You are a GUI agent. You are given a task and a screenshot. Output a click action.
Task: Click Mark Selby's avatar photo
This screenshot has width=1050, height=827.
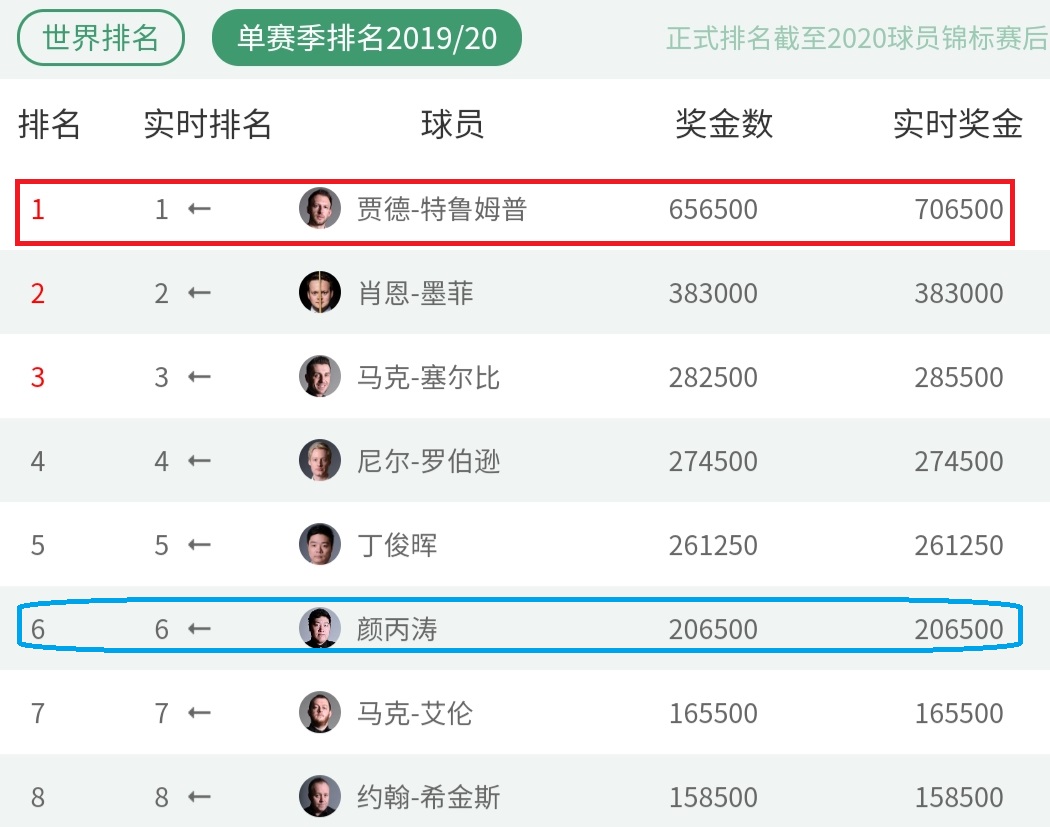(x=319, y=378)
